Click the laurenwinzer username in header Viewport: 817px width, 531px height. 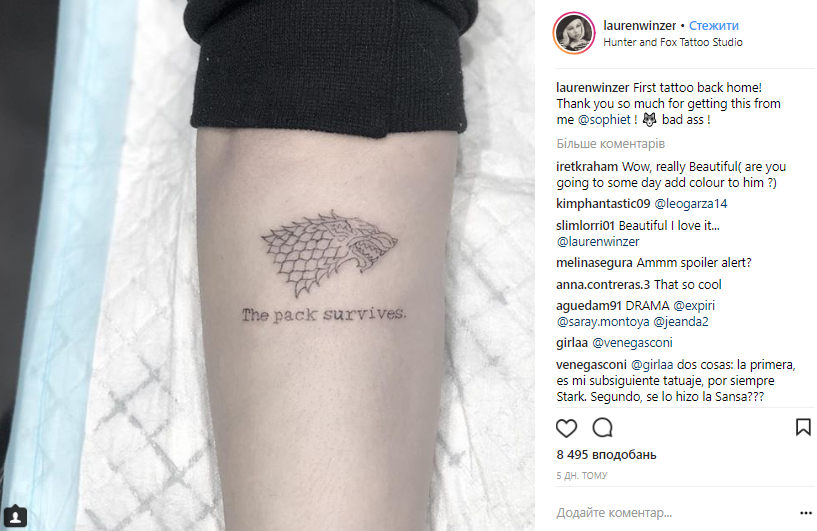[x=639, y=26]
